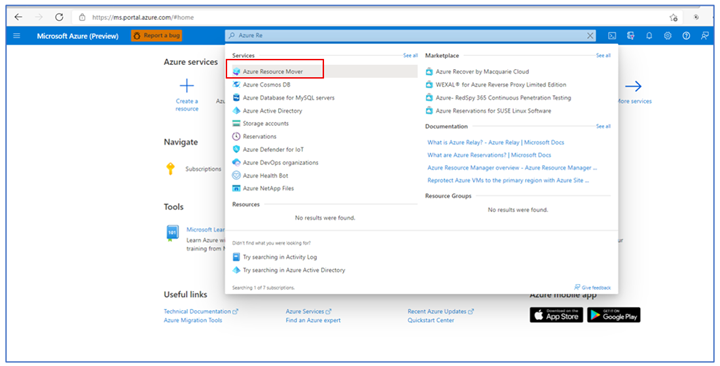
Task: Click into the Azure search field
Action: coord(405,36)
